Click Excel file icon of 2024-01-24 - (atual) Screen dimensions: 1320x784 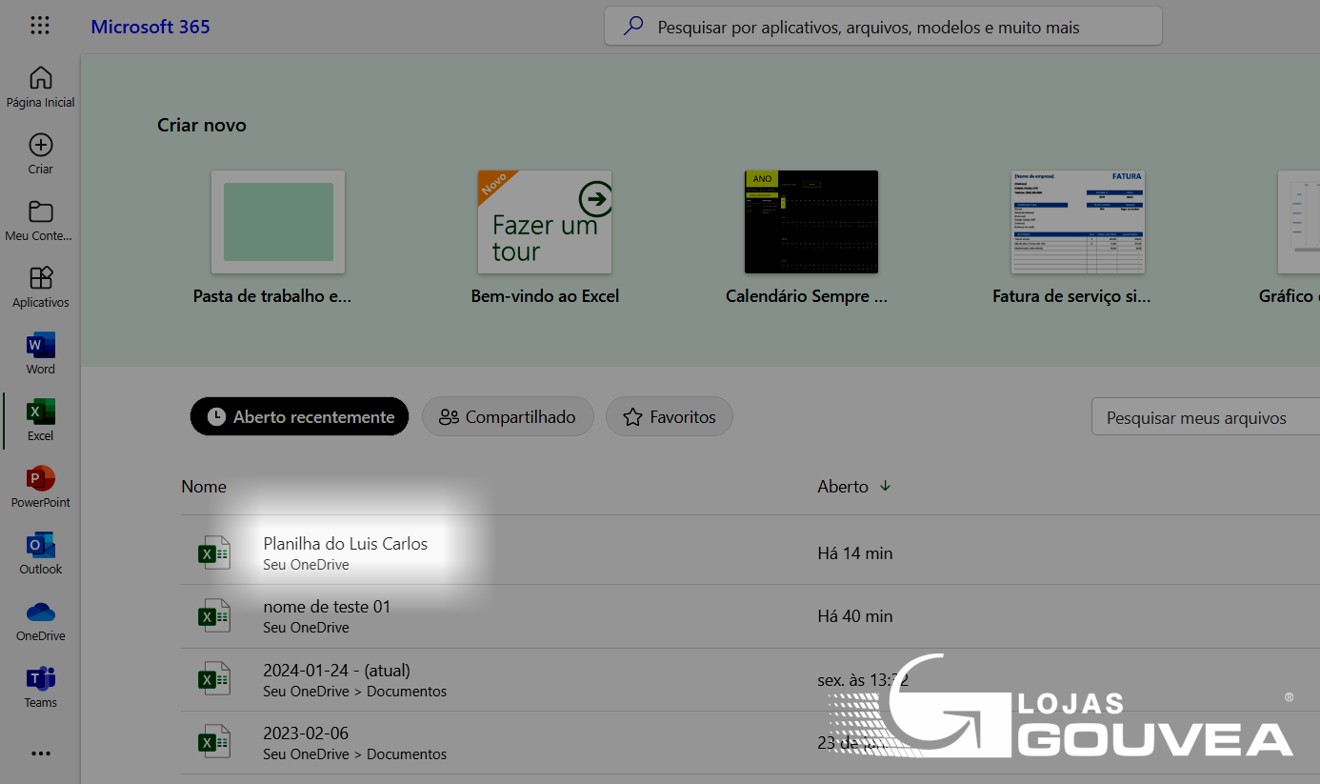tap(214, 679)
